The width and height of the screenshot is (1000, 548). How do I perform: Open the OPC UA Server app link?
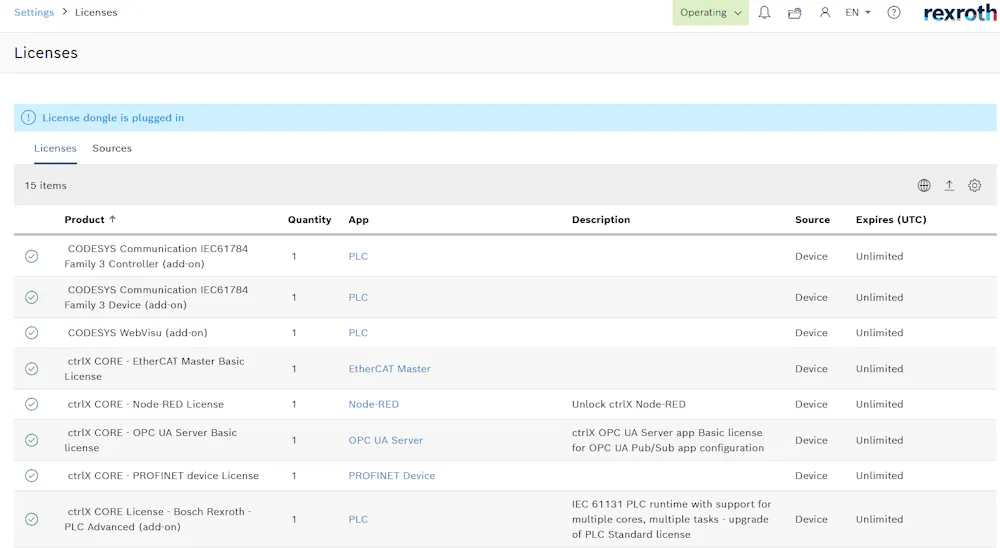pyautogui.click(x=385, y=440)
